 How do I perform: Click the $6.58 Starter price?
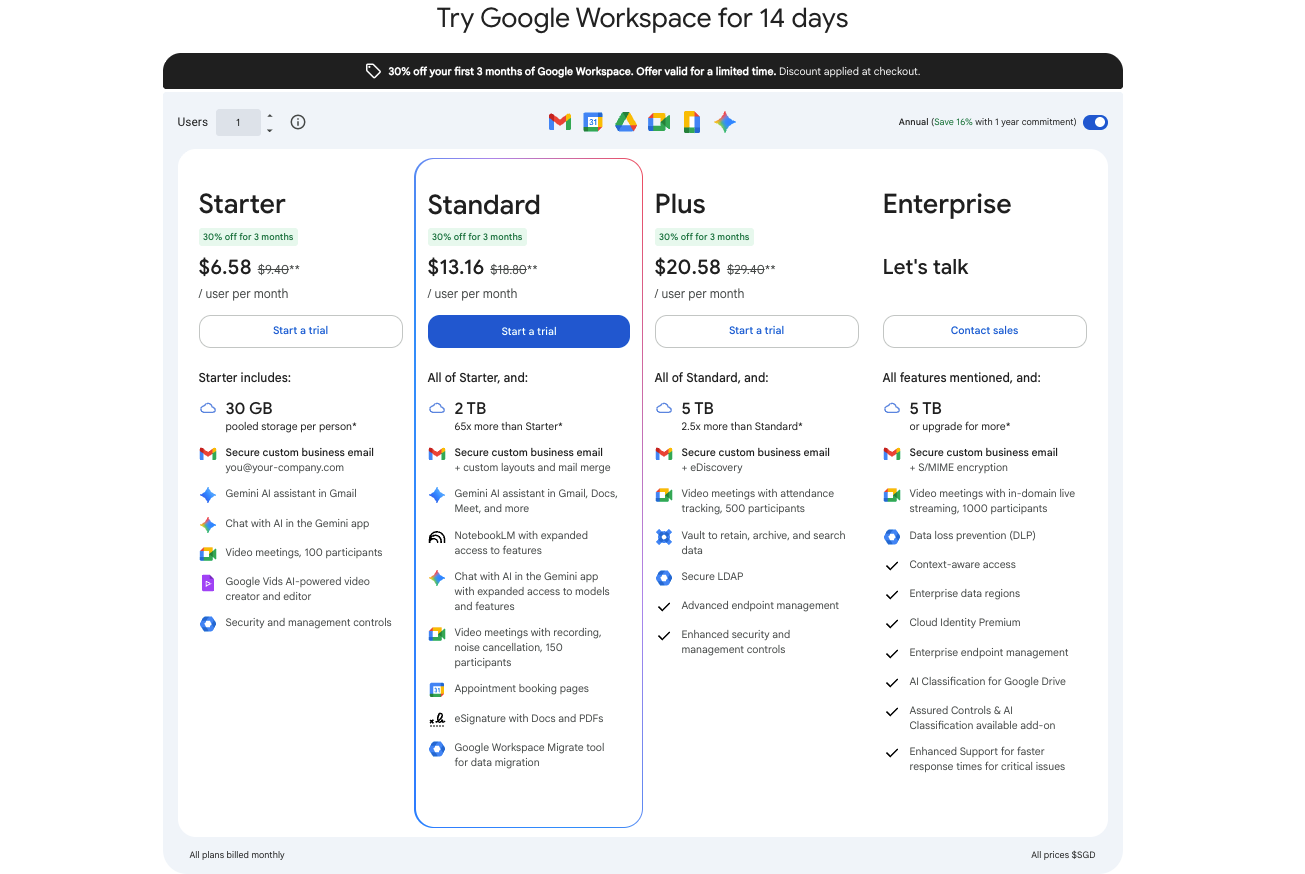pyautogui.click(x=225, y=267)
